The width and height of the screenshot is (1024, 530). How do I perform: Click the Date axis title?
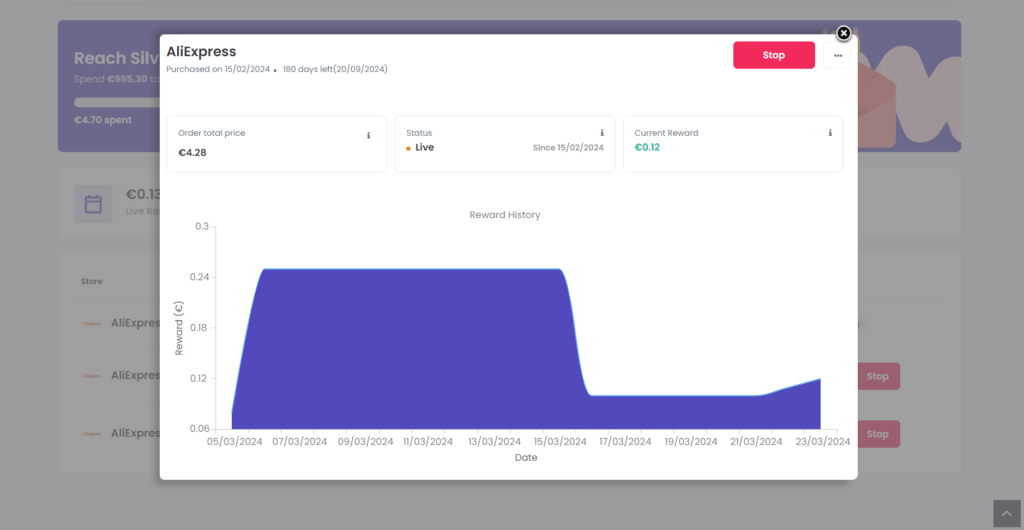point(526,458)
